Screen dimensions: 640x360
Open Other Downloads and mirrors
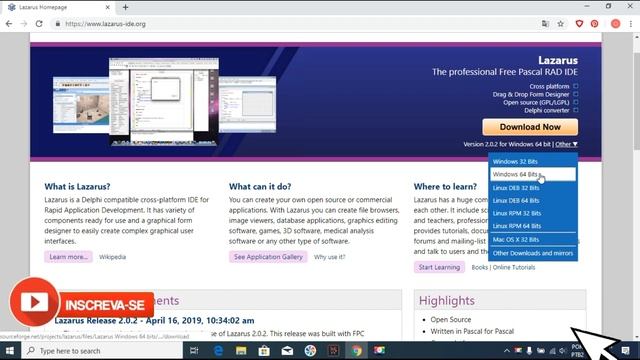point(533,253)
